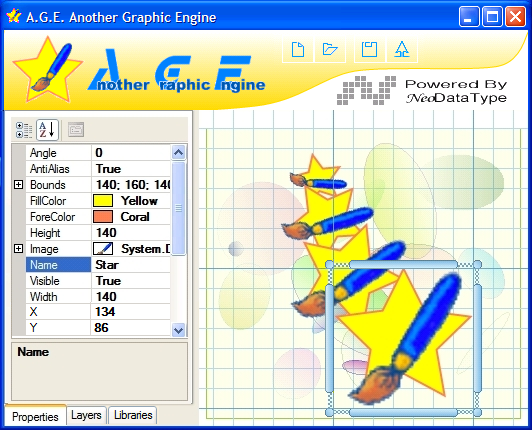This screenshot has width=532, height=430.
Task: Maximize the A.G.E. window
Action: (x=492, y=16)
